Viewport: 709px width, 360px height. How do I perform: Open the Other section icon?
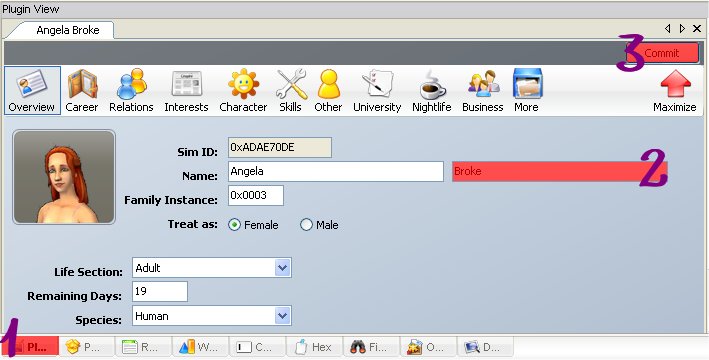click(x=328, y=90)
